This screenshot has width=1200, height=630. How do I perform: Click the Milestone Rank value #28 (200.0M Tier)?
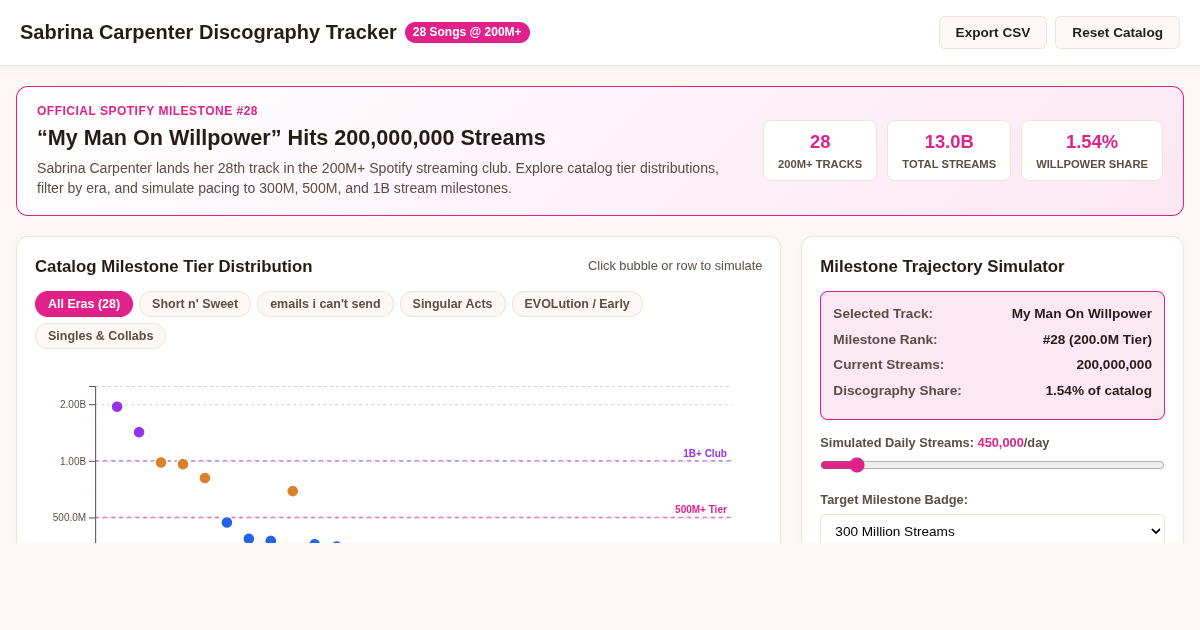click(1097, 340)
